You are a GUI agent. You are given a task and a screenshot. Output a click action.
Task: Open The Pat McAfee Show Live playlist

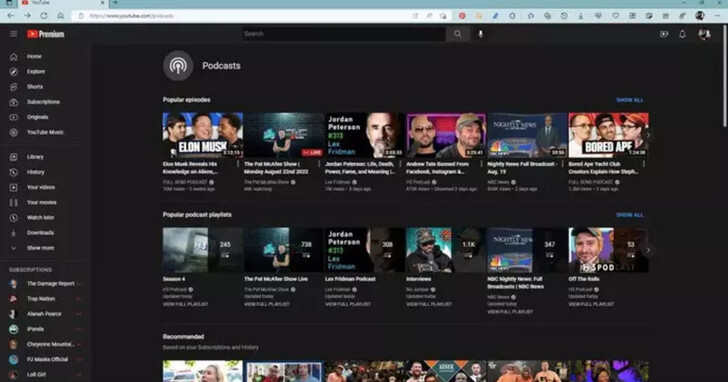[x=284, y=250]
